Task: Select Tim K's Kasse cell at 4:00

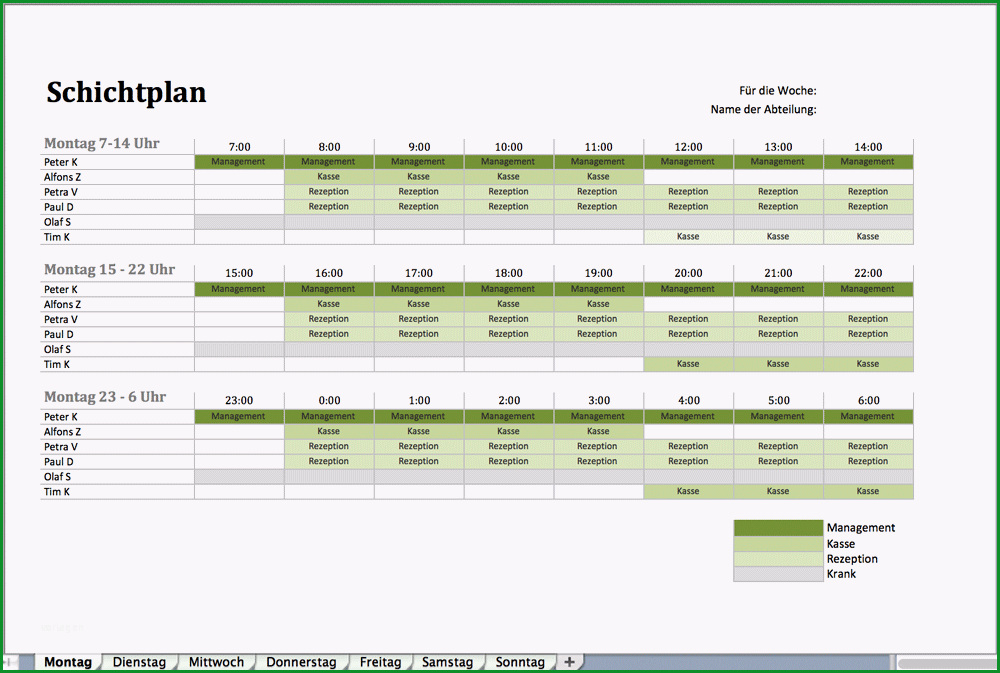Action: 688,491
